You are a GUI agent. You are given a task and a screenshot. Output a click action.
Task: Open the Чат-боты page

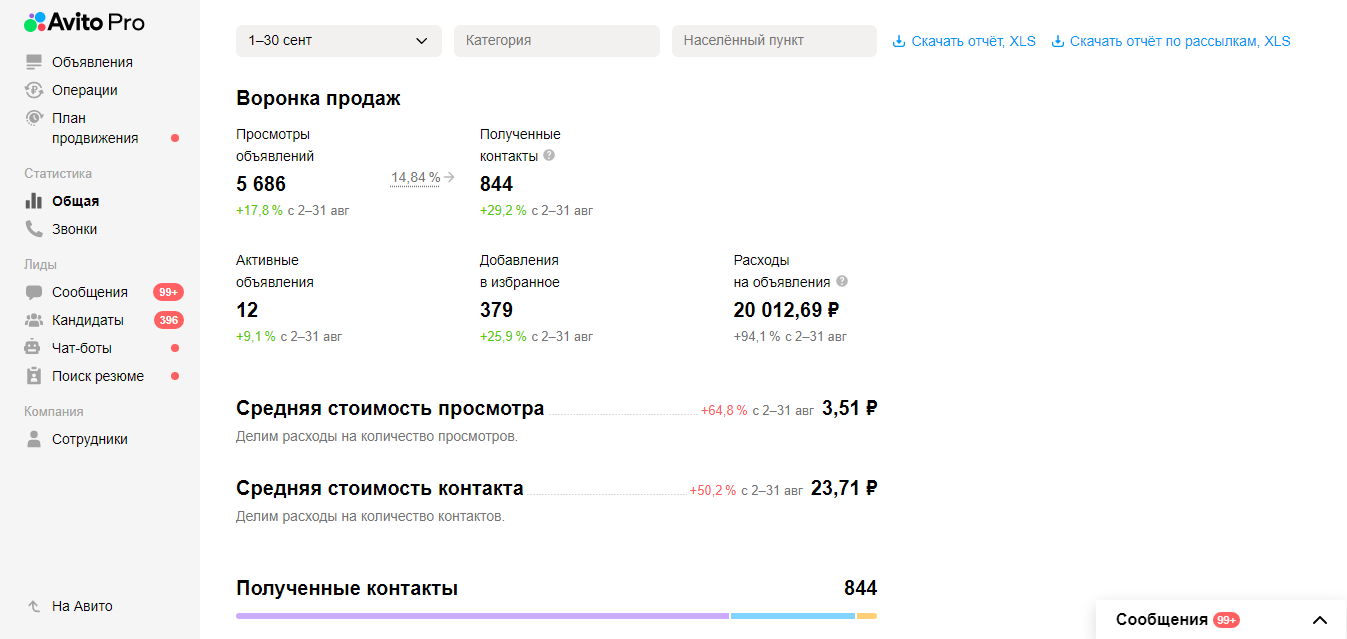point(82,348)
